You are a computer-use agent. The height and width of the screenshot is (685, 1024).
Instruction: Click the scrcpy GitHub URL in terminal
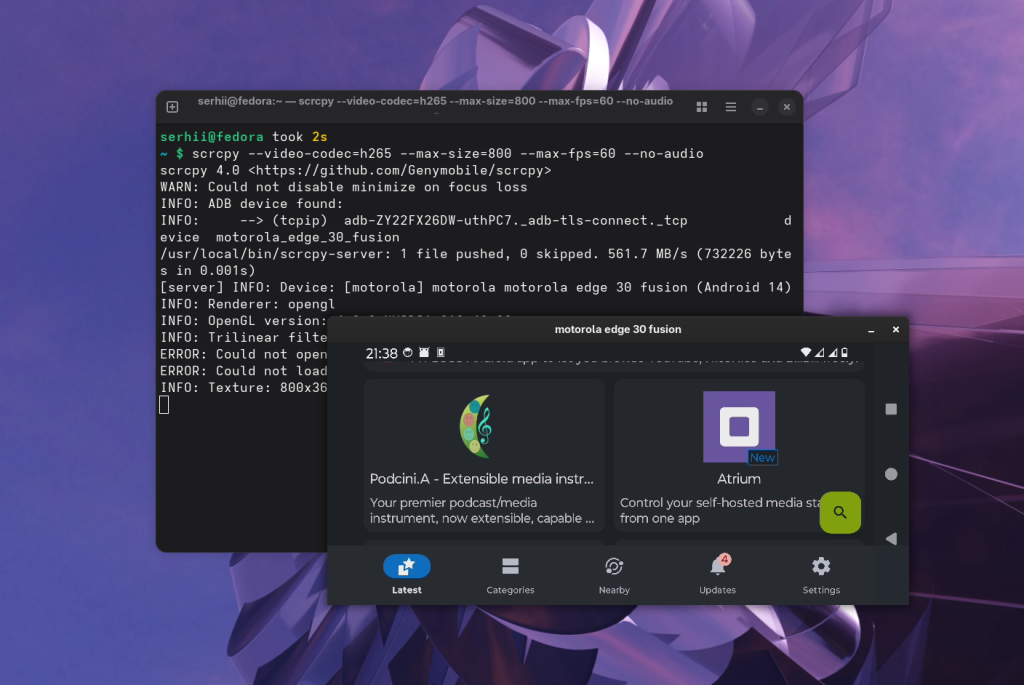[399, 170]
